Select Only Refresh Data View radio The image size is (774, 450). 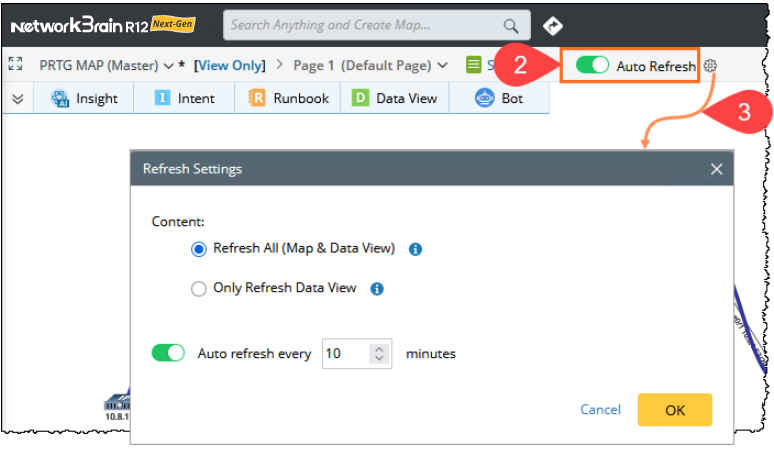pyautogui.click(x=198, y=288)
